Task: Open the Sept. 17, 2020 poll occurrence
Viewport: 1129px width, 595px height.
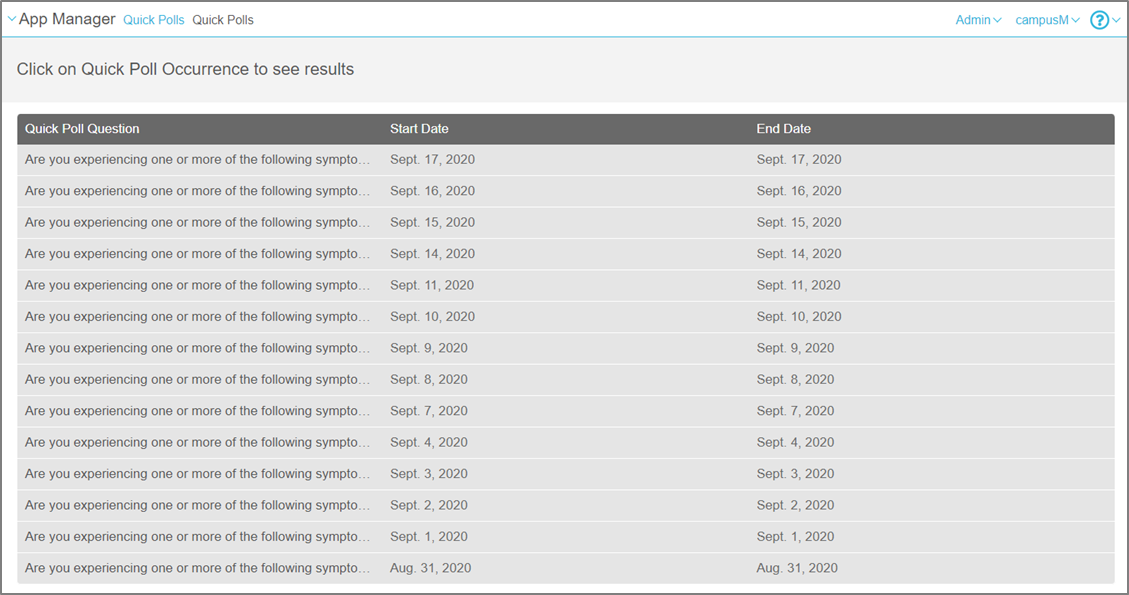Action: 198,160
